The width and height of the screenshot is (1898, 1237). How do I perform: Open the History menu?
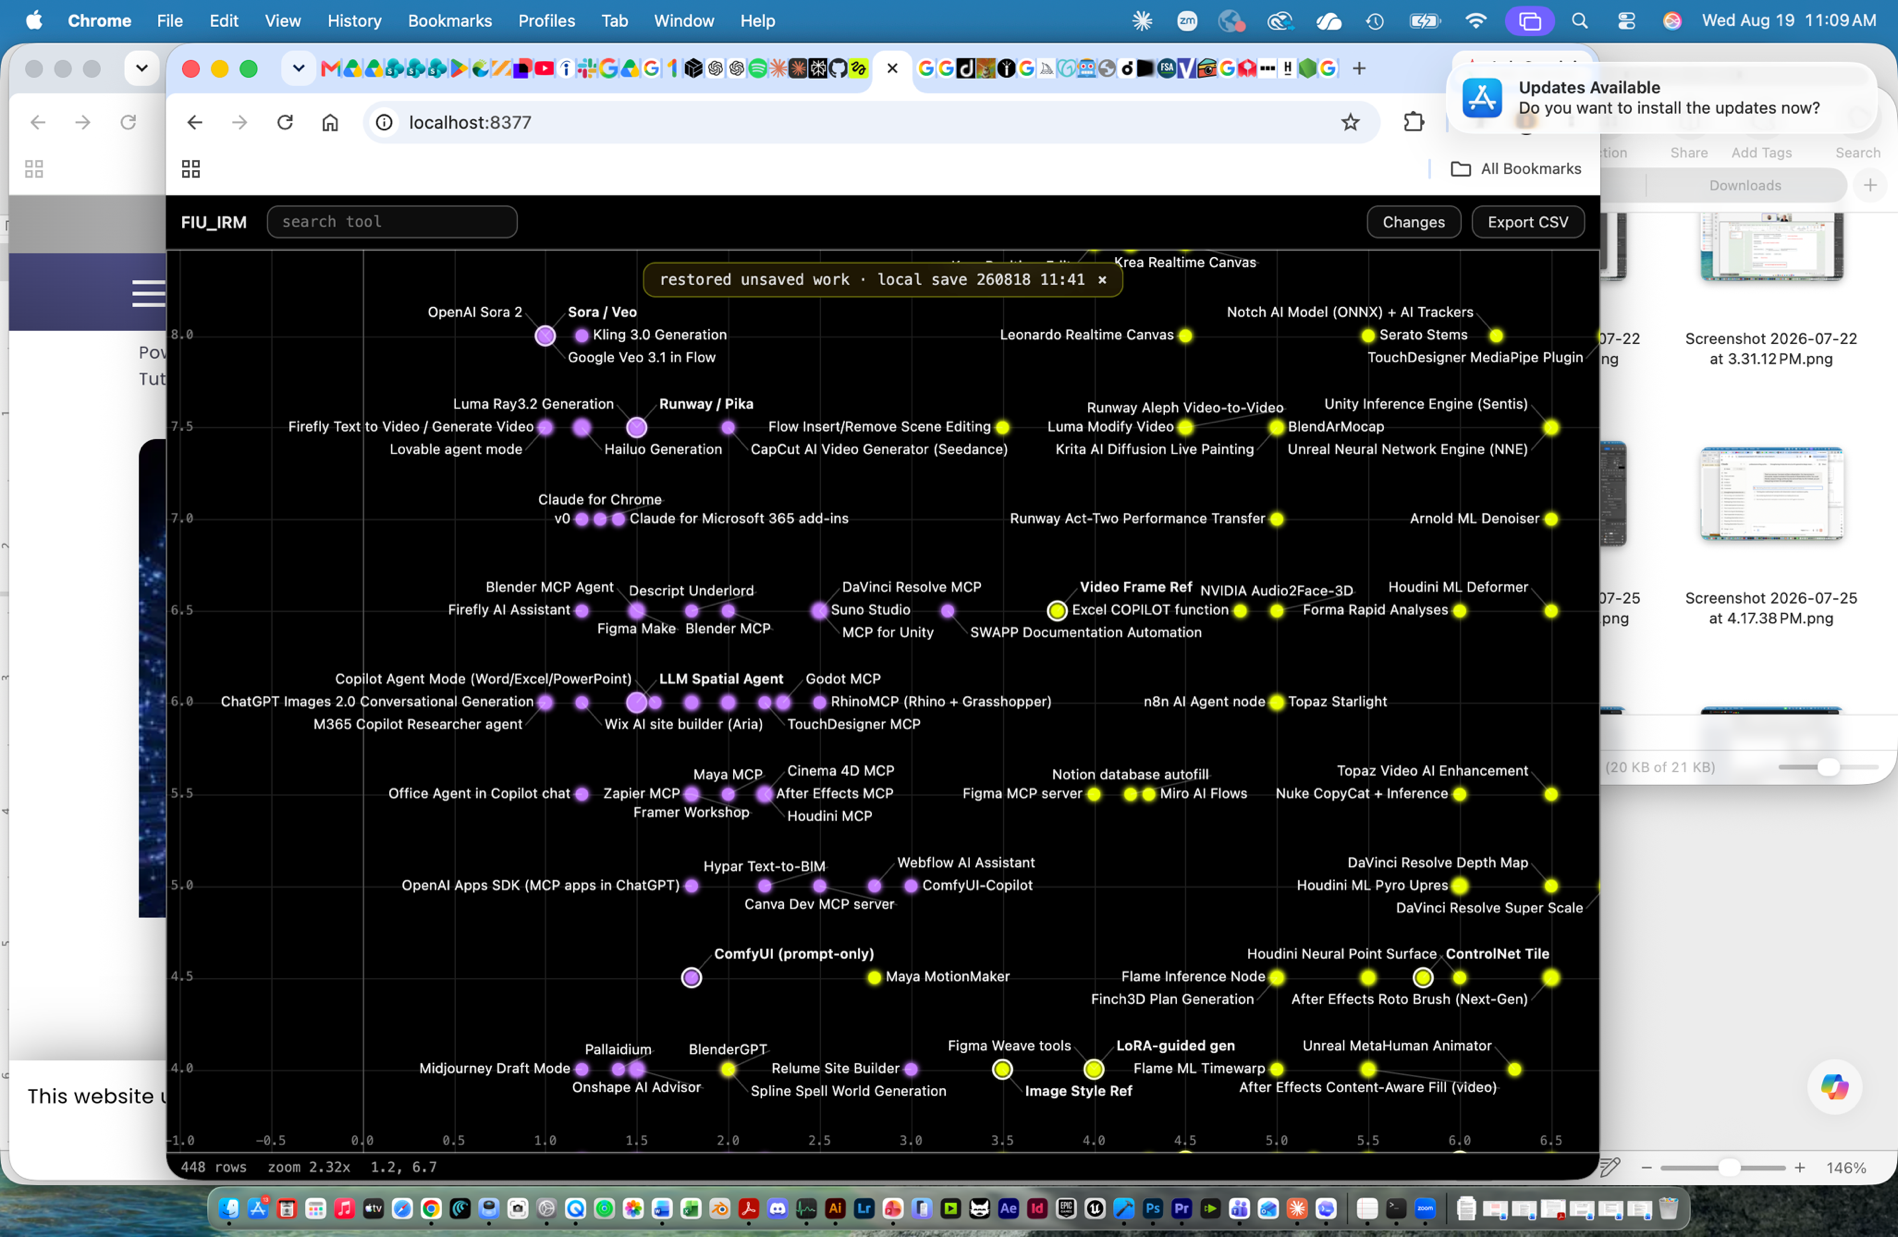pyautogui.click(x=354, y=20)
